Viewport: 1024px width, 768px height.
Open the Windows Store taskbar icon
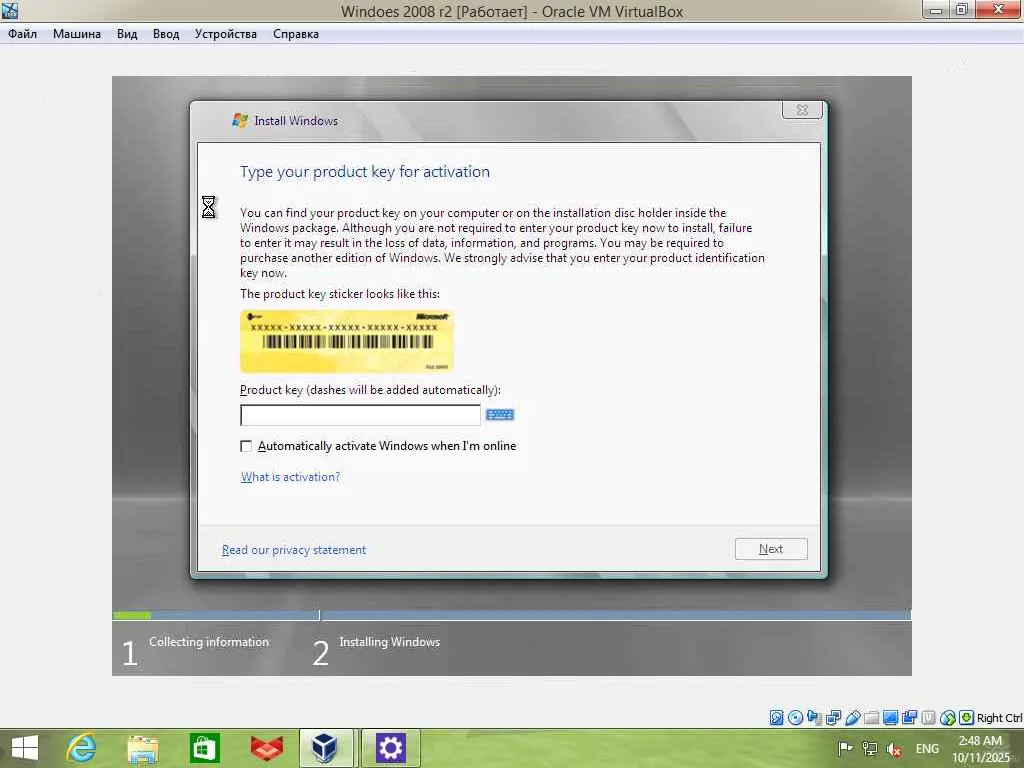[x=204, y=748]
